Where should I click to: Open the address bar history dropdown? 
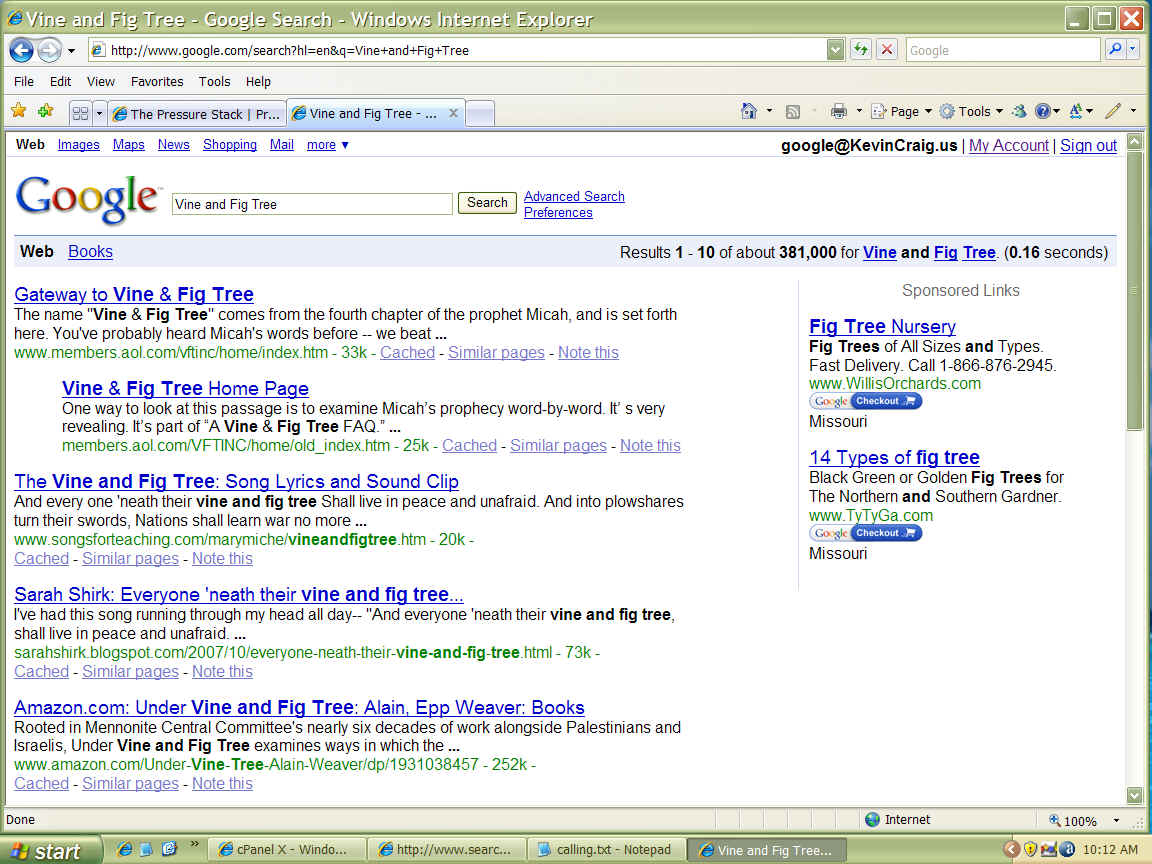coord(835,50)
